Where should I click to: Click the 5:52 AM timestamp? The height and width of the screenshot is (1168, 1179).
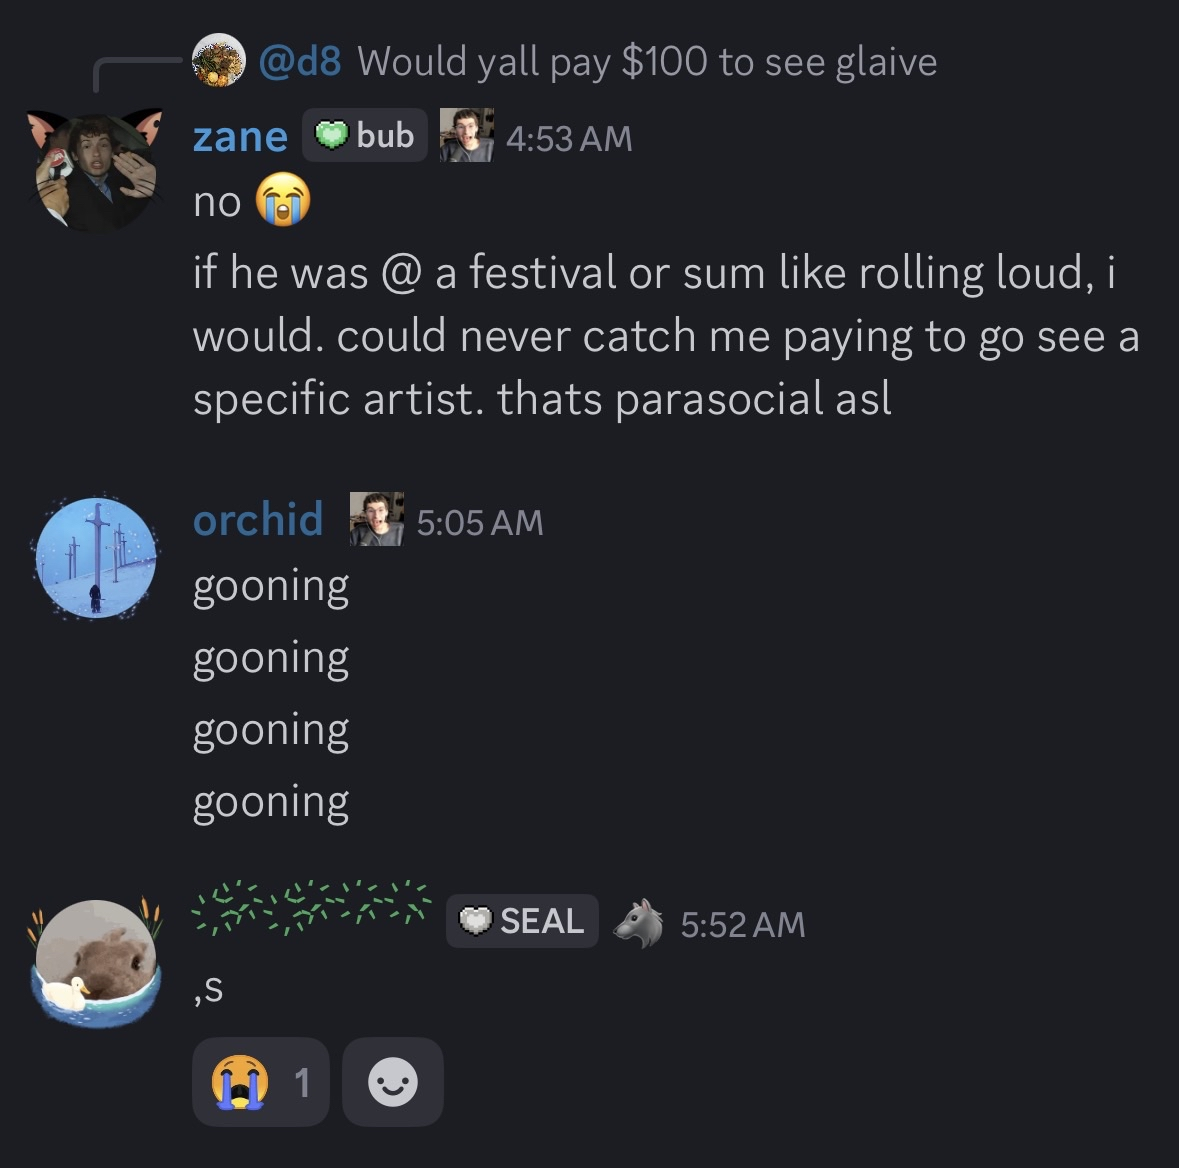coord(743,924)
